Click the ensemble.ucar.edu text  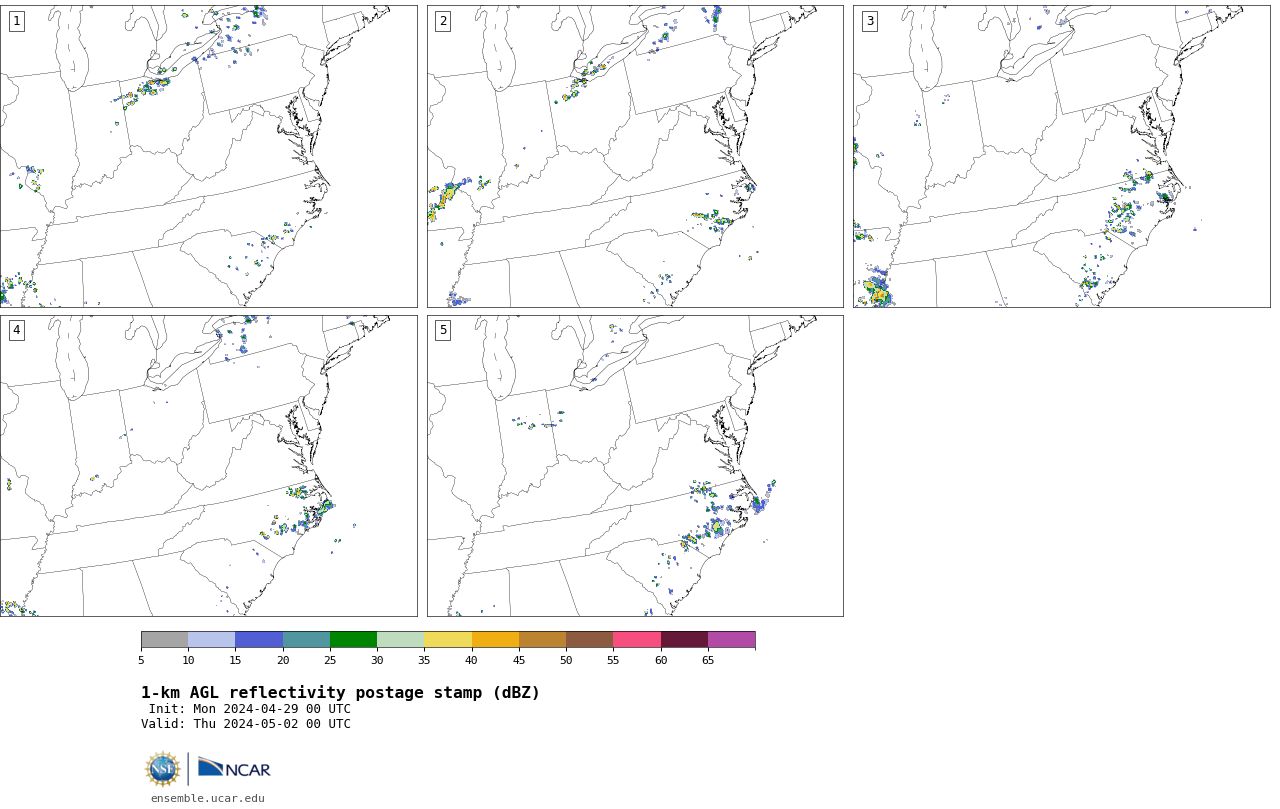click(x=208, y=798)
